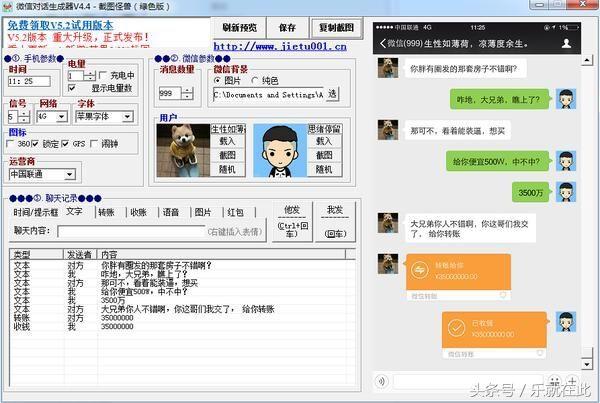Select the row '你胖有圈发的那套房子不错啊?'
The width and height of the screenshot is (600, 403).
pos(182,266)
